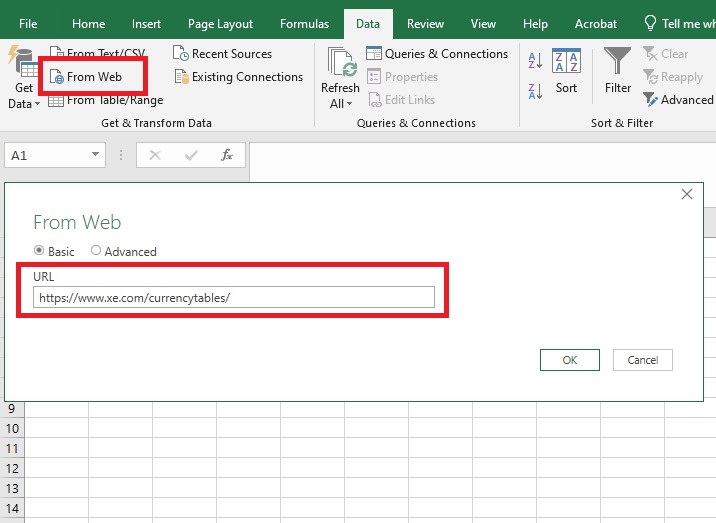
Task: Click the formula bar cancel X icon
Action: [155, 155]
